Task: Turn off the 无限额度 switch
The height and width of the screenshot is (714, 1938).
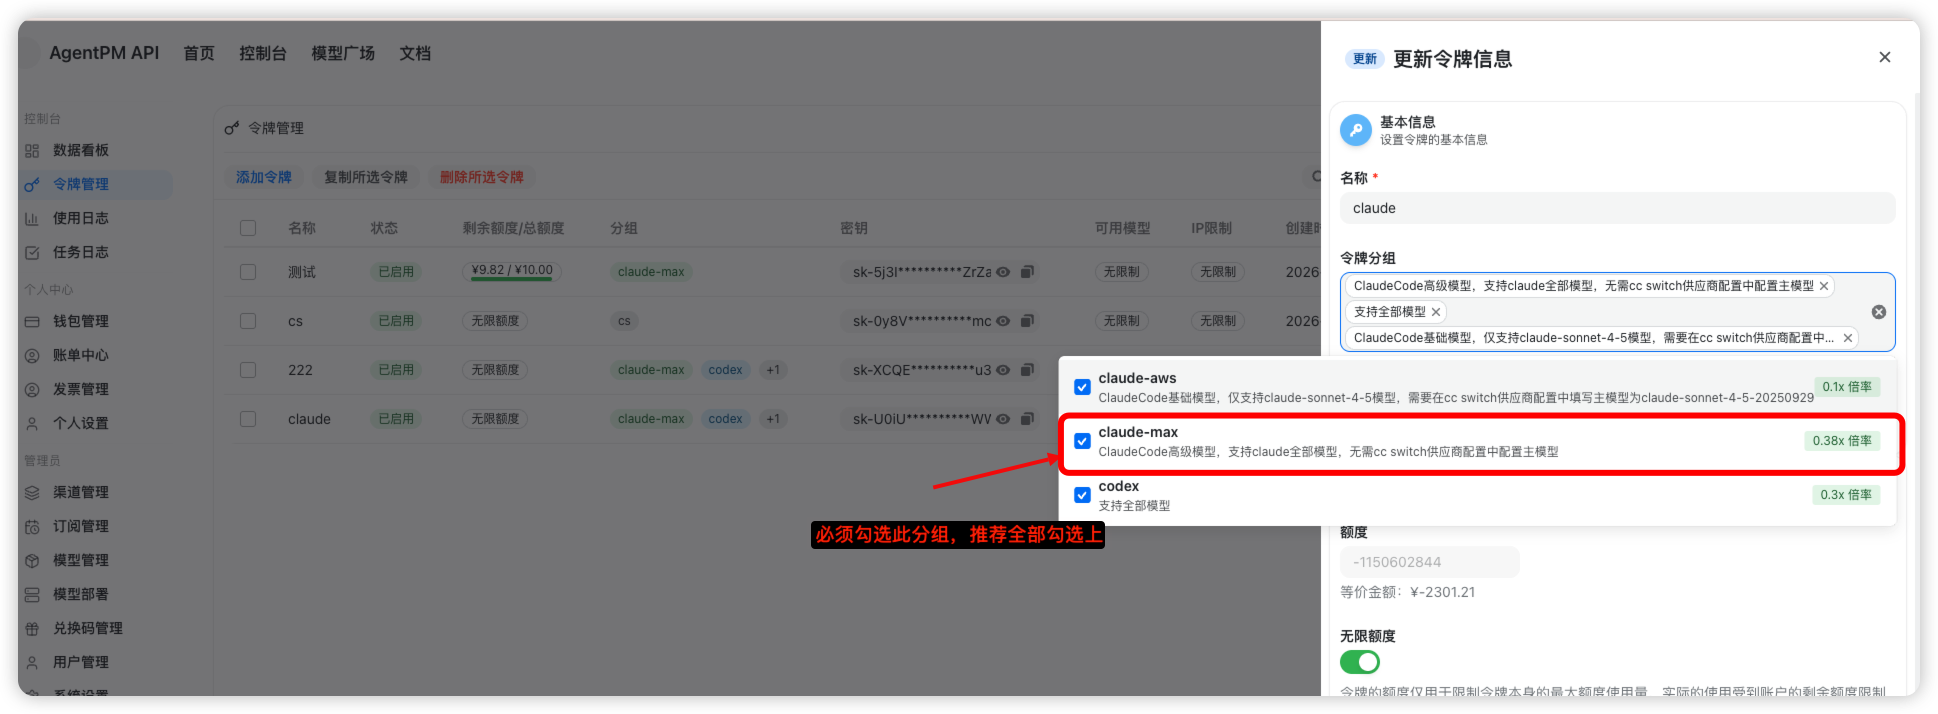Action: 1360,662
